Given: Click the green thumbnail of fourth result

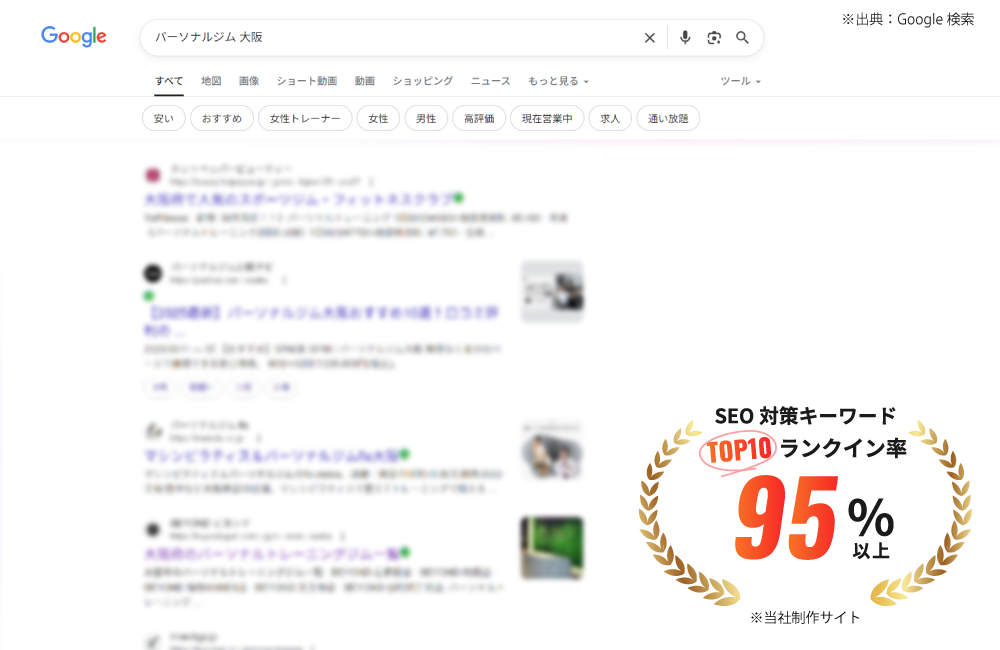Looking at the screenshot, I should [x=552, y=547].
